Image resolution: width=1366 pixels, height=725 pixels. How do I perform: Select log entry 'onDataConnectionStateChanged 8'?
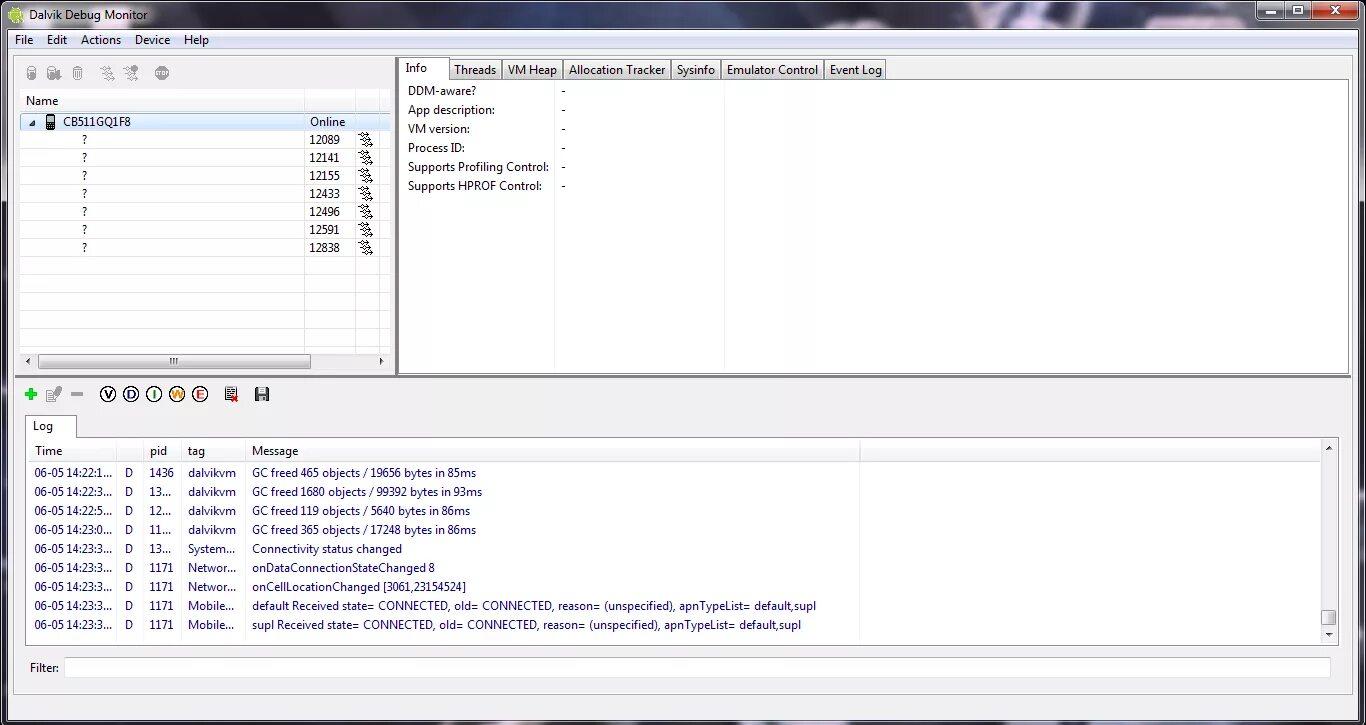click(x=343, y=568)
